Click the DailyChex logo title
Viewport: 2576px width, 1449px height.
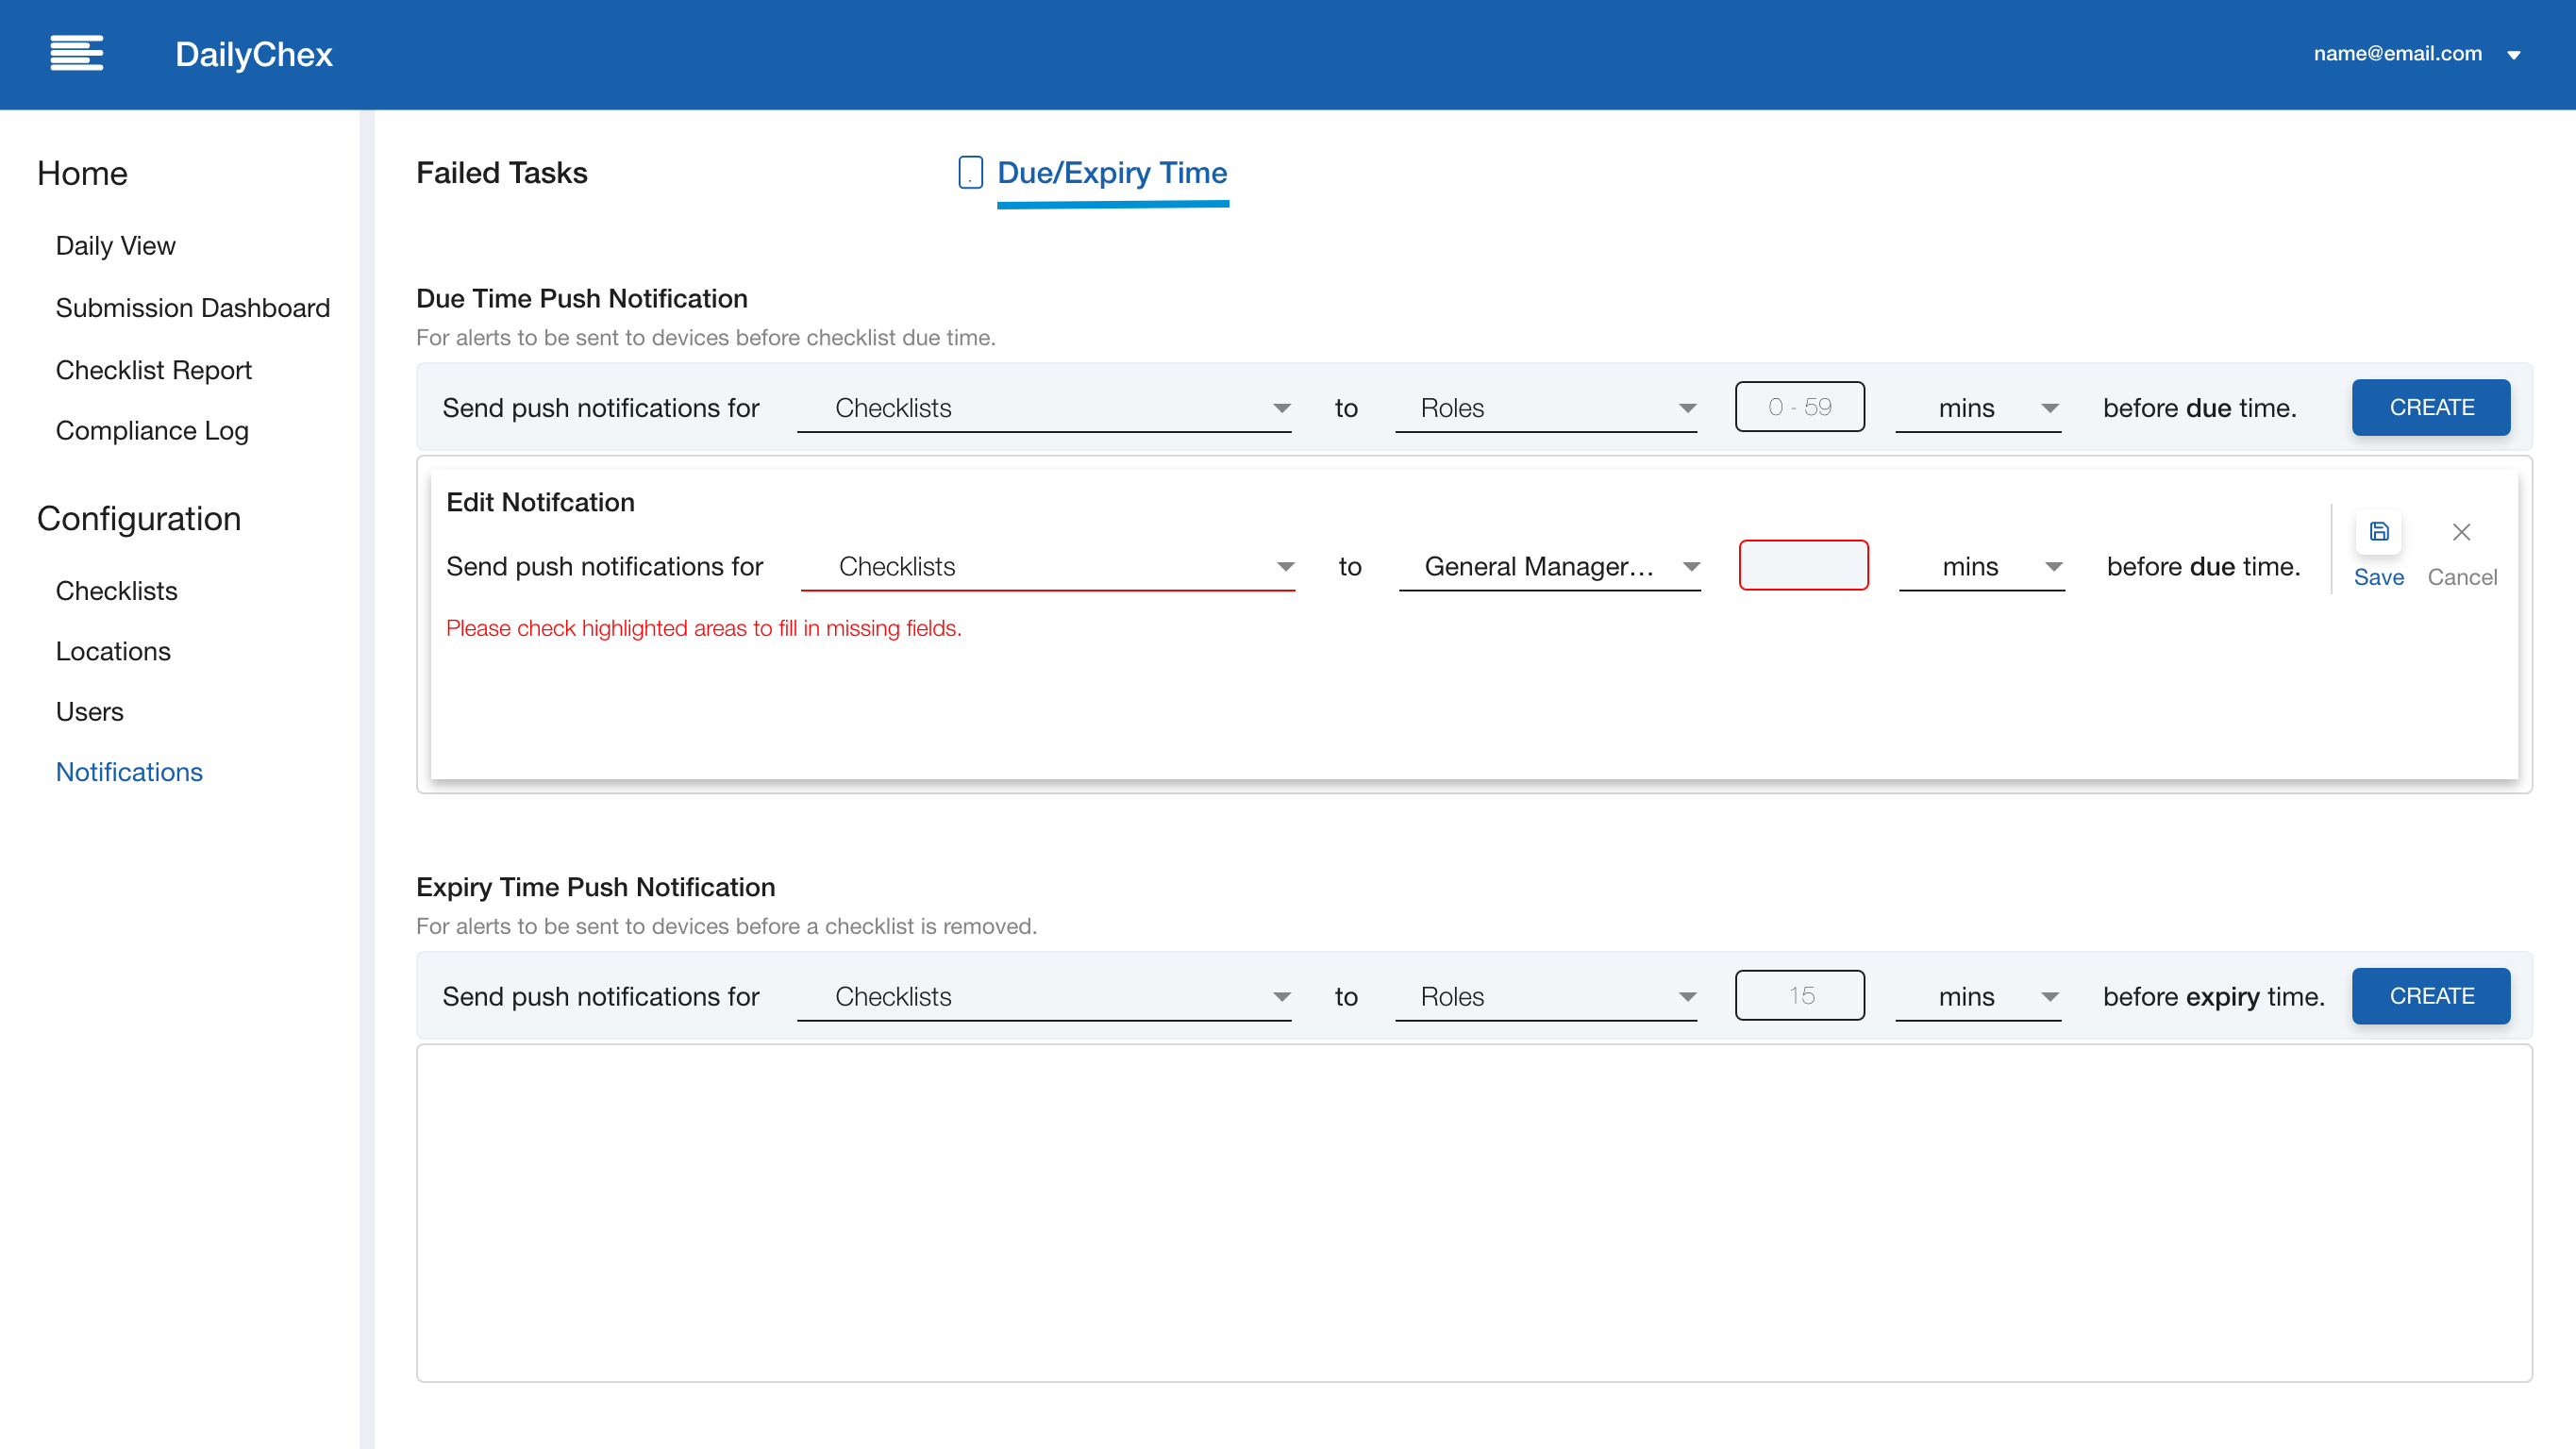click(x=253, y=53)
